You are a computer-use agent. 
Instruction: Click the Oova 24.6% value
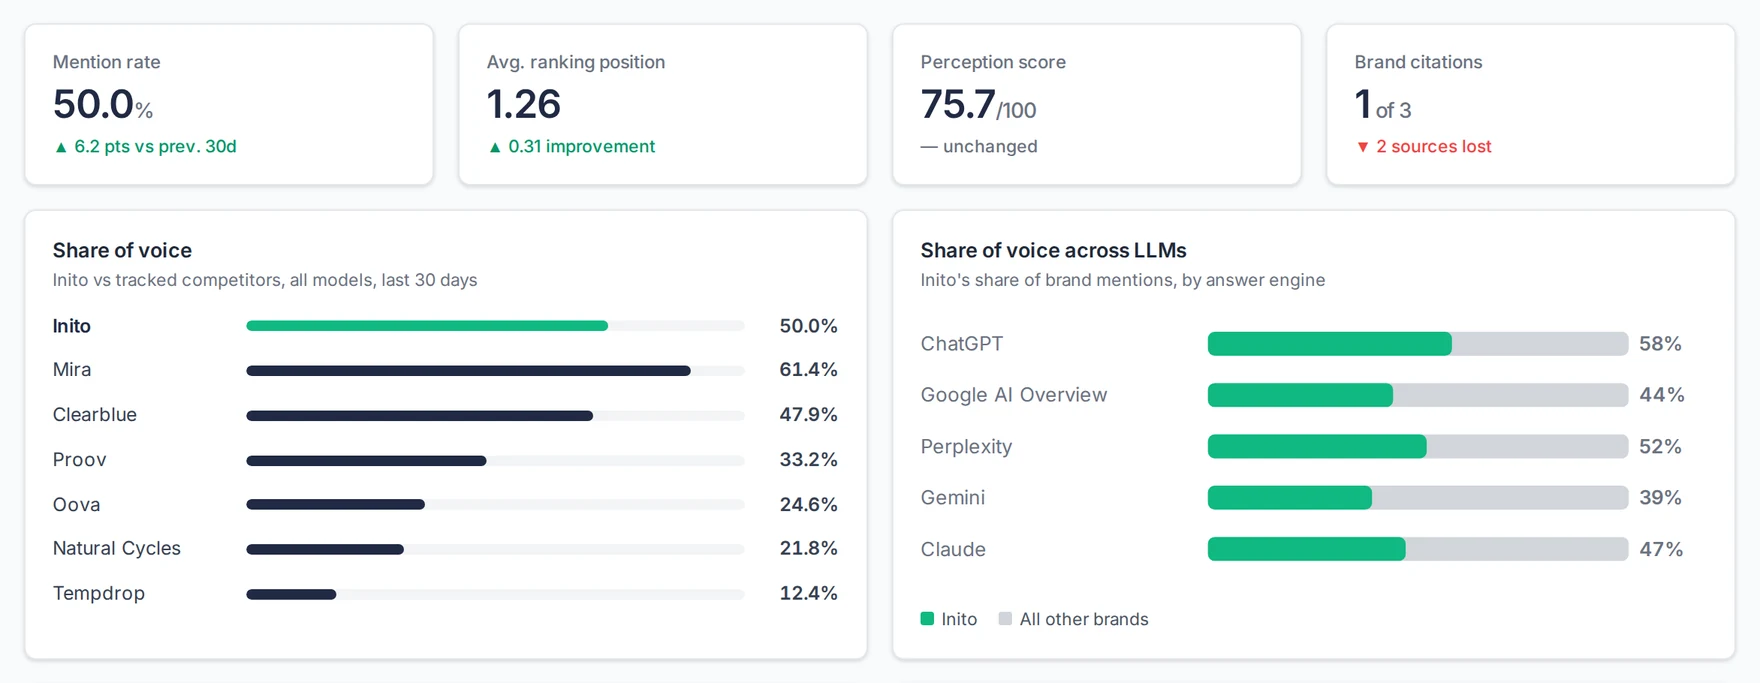coord(808,505)
